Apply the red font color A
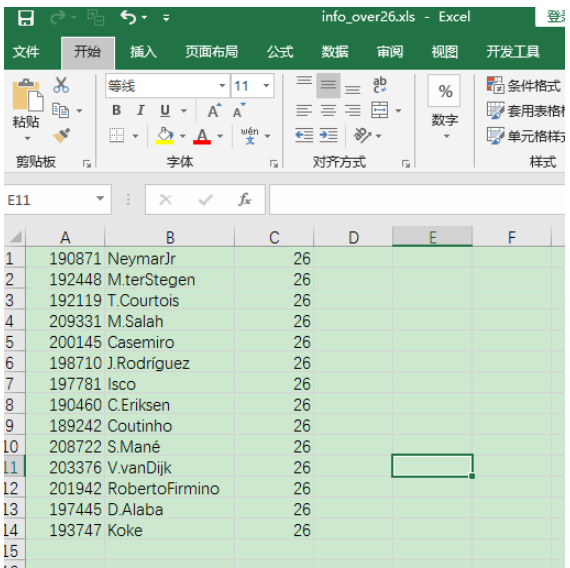 202,136
